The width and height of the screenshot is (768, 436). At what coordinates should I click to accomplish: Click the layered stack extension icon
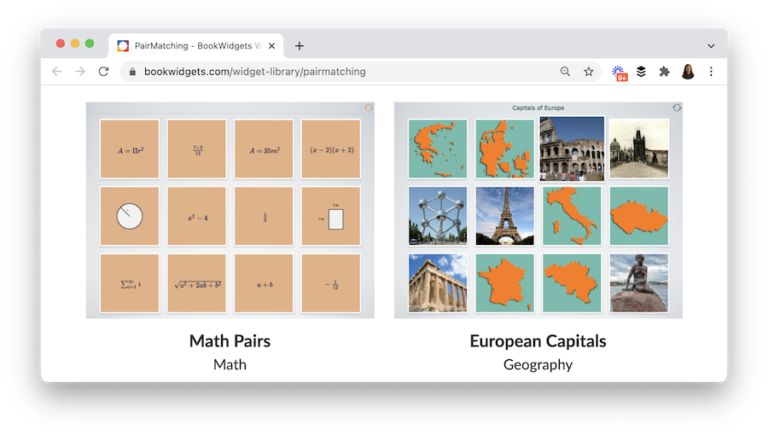[x=641, y=72]
